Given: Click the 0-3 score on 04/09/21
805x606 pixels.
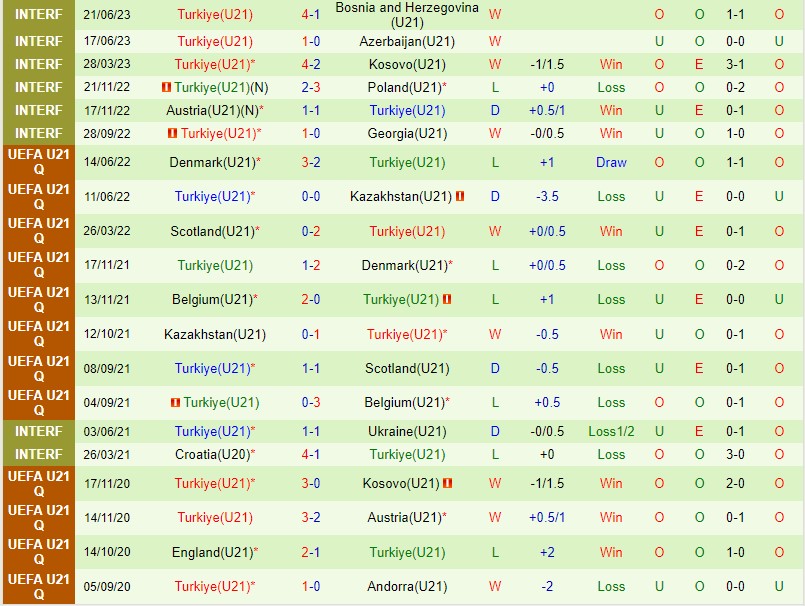Looking at the screenshot, I should coord(311,403).
